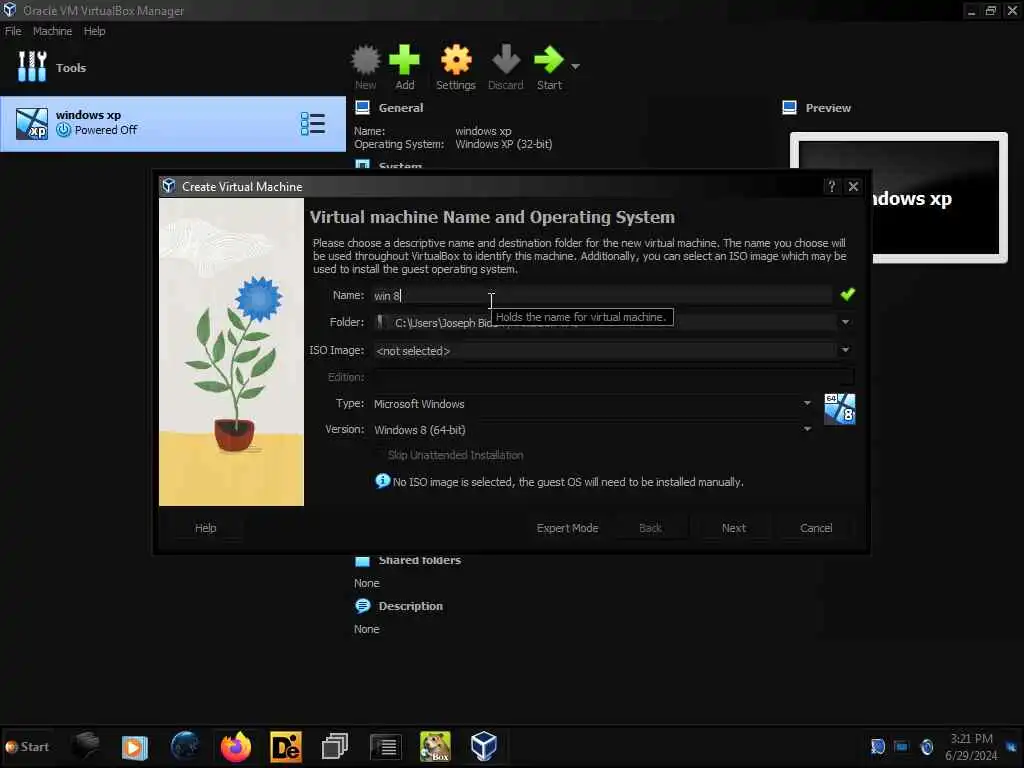Click the Preview section icon
Screen dimensions: 1024x768
pos(790,108)
